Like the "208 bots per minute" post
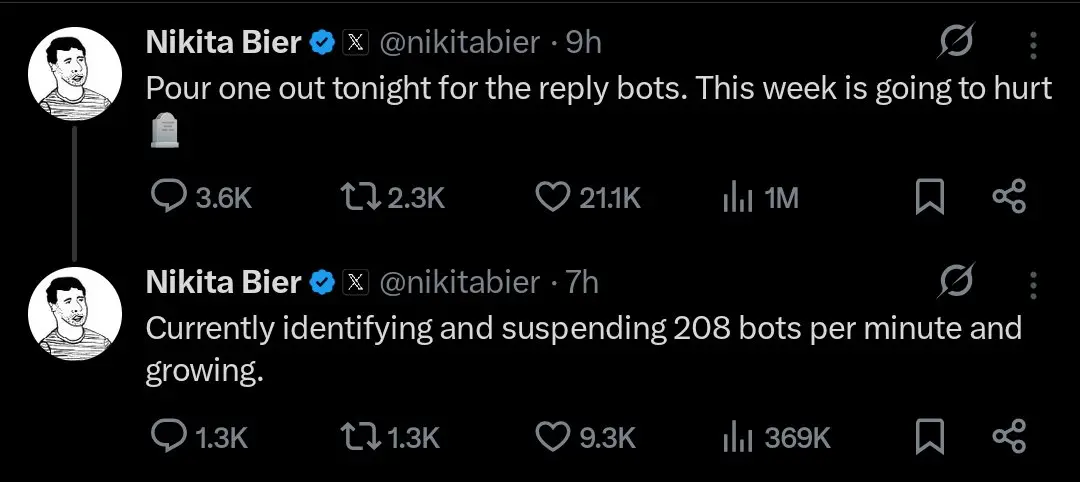 pos(552,436)
